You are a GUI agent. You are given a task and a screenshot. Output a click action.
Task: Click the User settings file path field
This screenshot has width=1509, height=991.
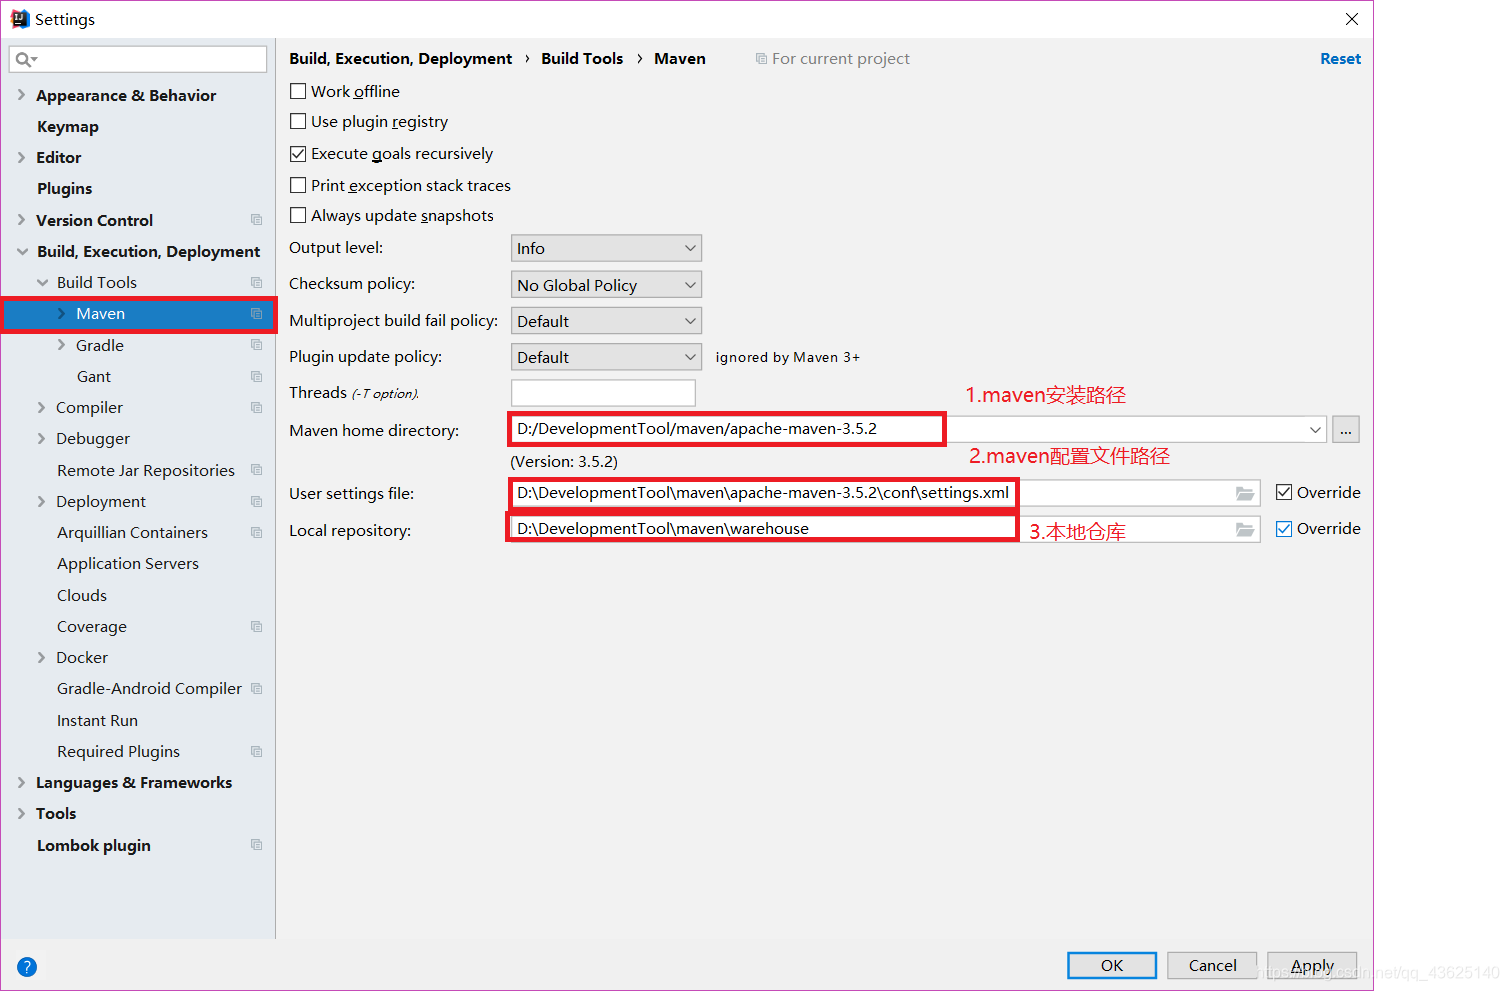(885, 493)
